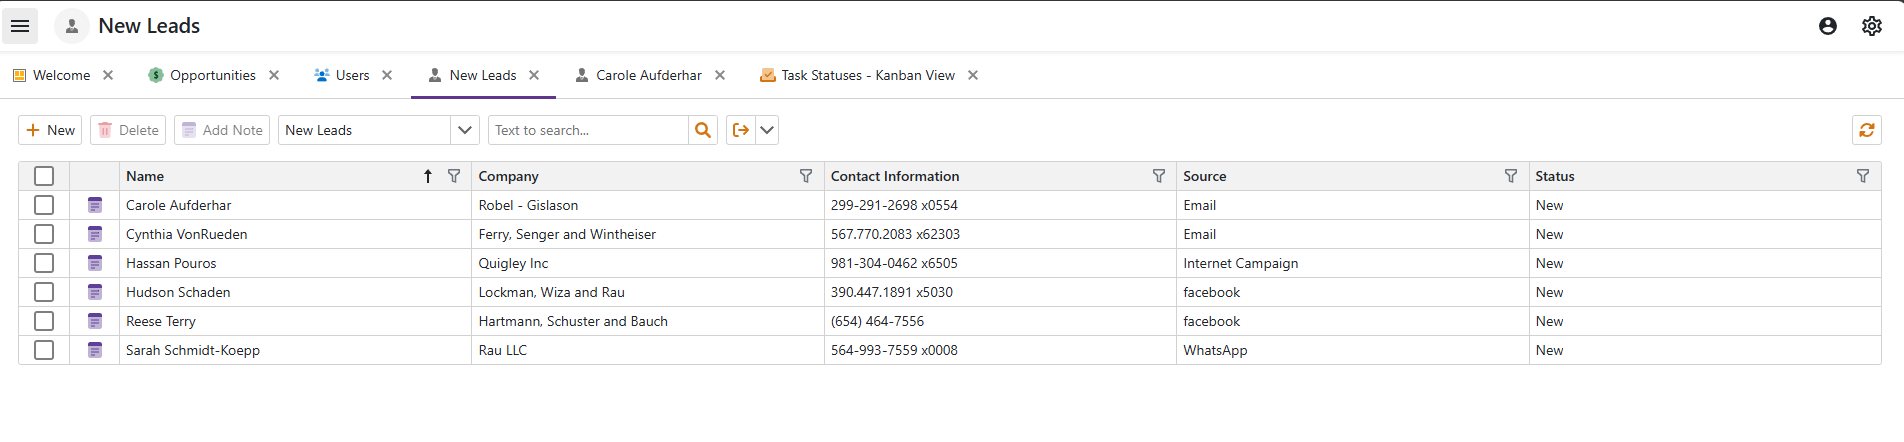Check the Hudson Schaden row checkbox

pos(44,292)
